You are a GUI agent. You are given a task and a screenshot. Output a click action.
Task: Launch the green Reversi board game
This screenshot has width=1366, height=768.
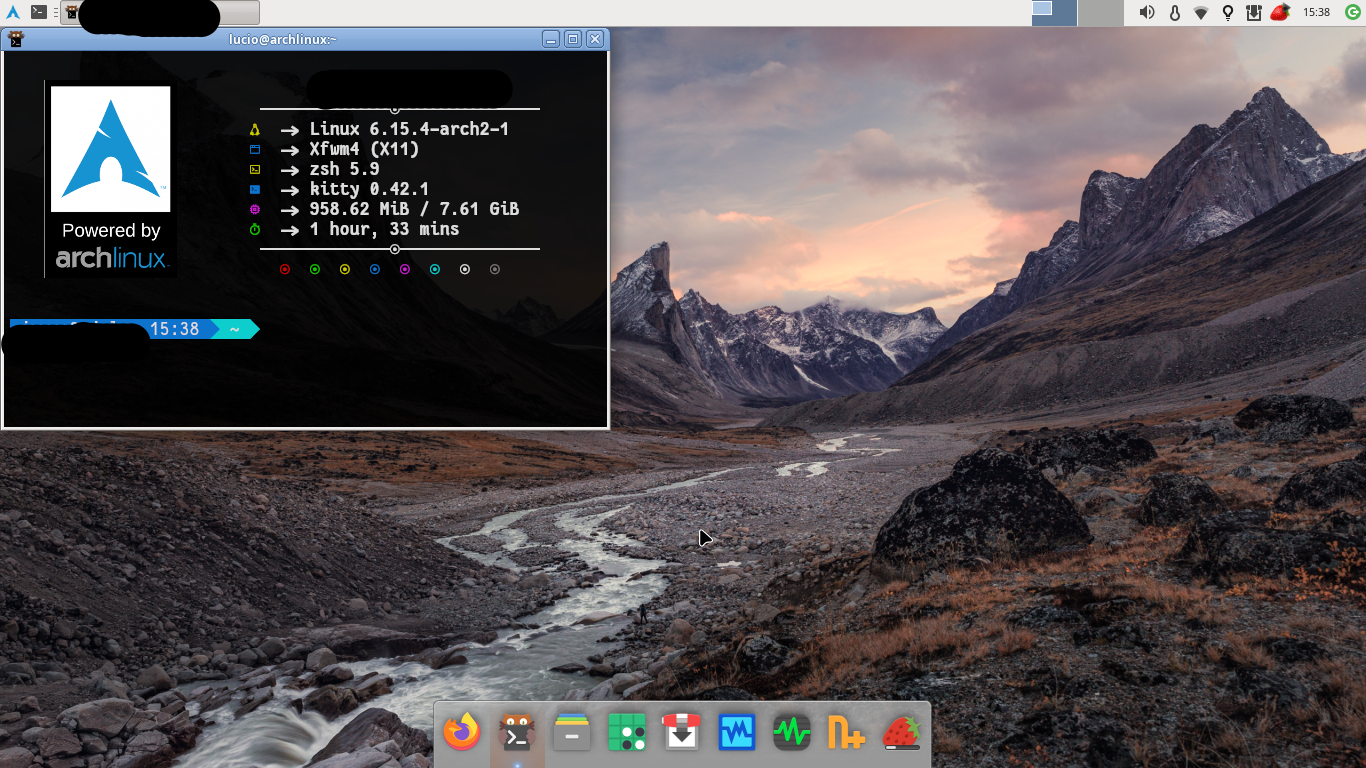pos(627,733)
